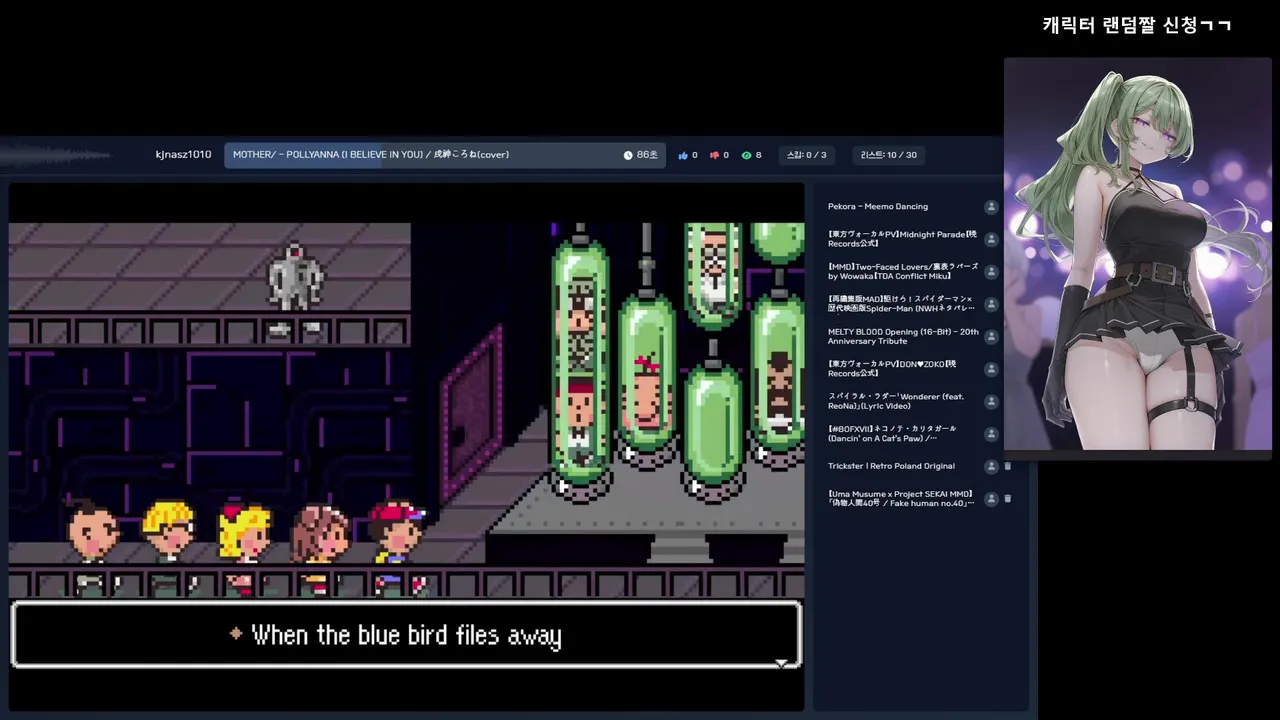Select playlist item Midnight Parade

coord(902,239)
